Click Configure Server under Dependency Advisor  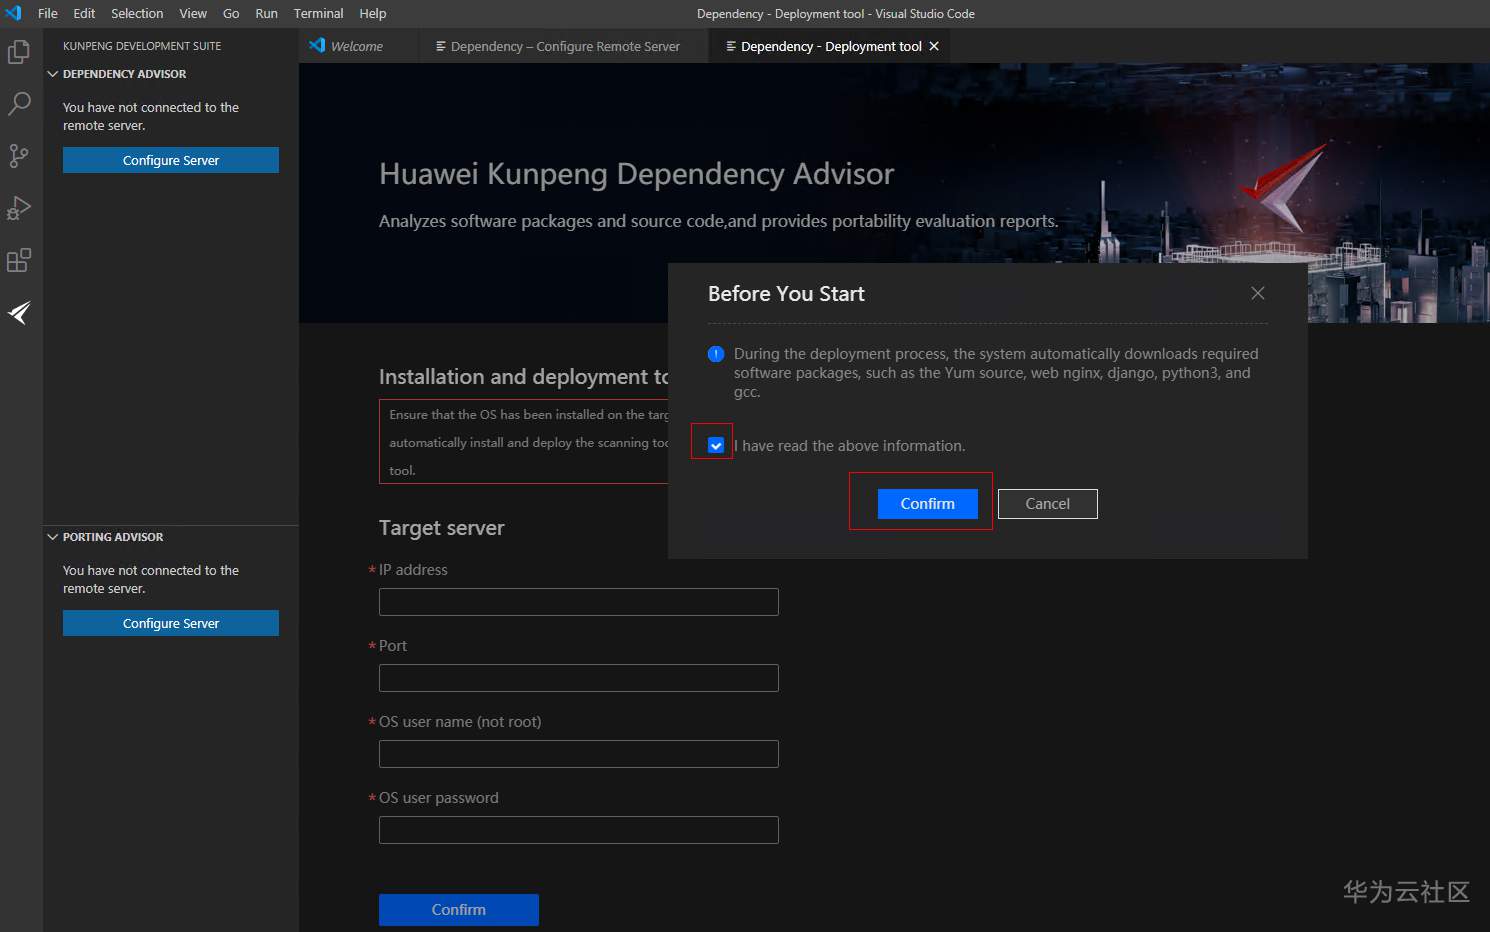(171, 160)
